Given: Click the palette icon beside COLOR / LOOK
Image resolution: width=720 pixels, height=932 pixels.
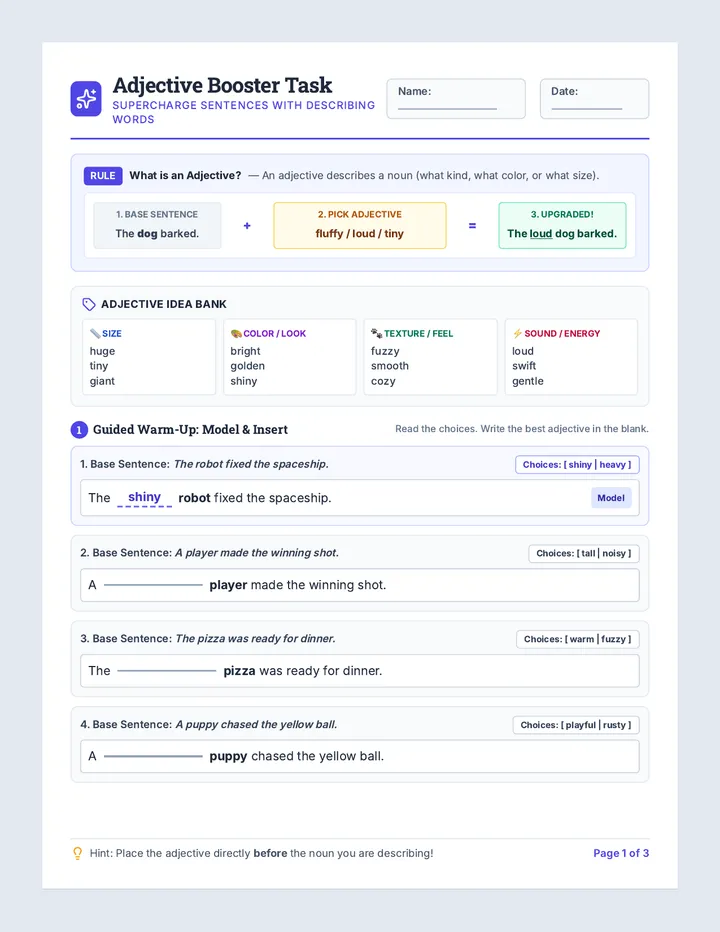Looking at the screenshot, I should (235, 333).
